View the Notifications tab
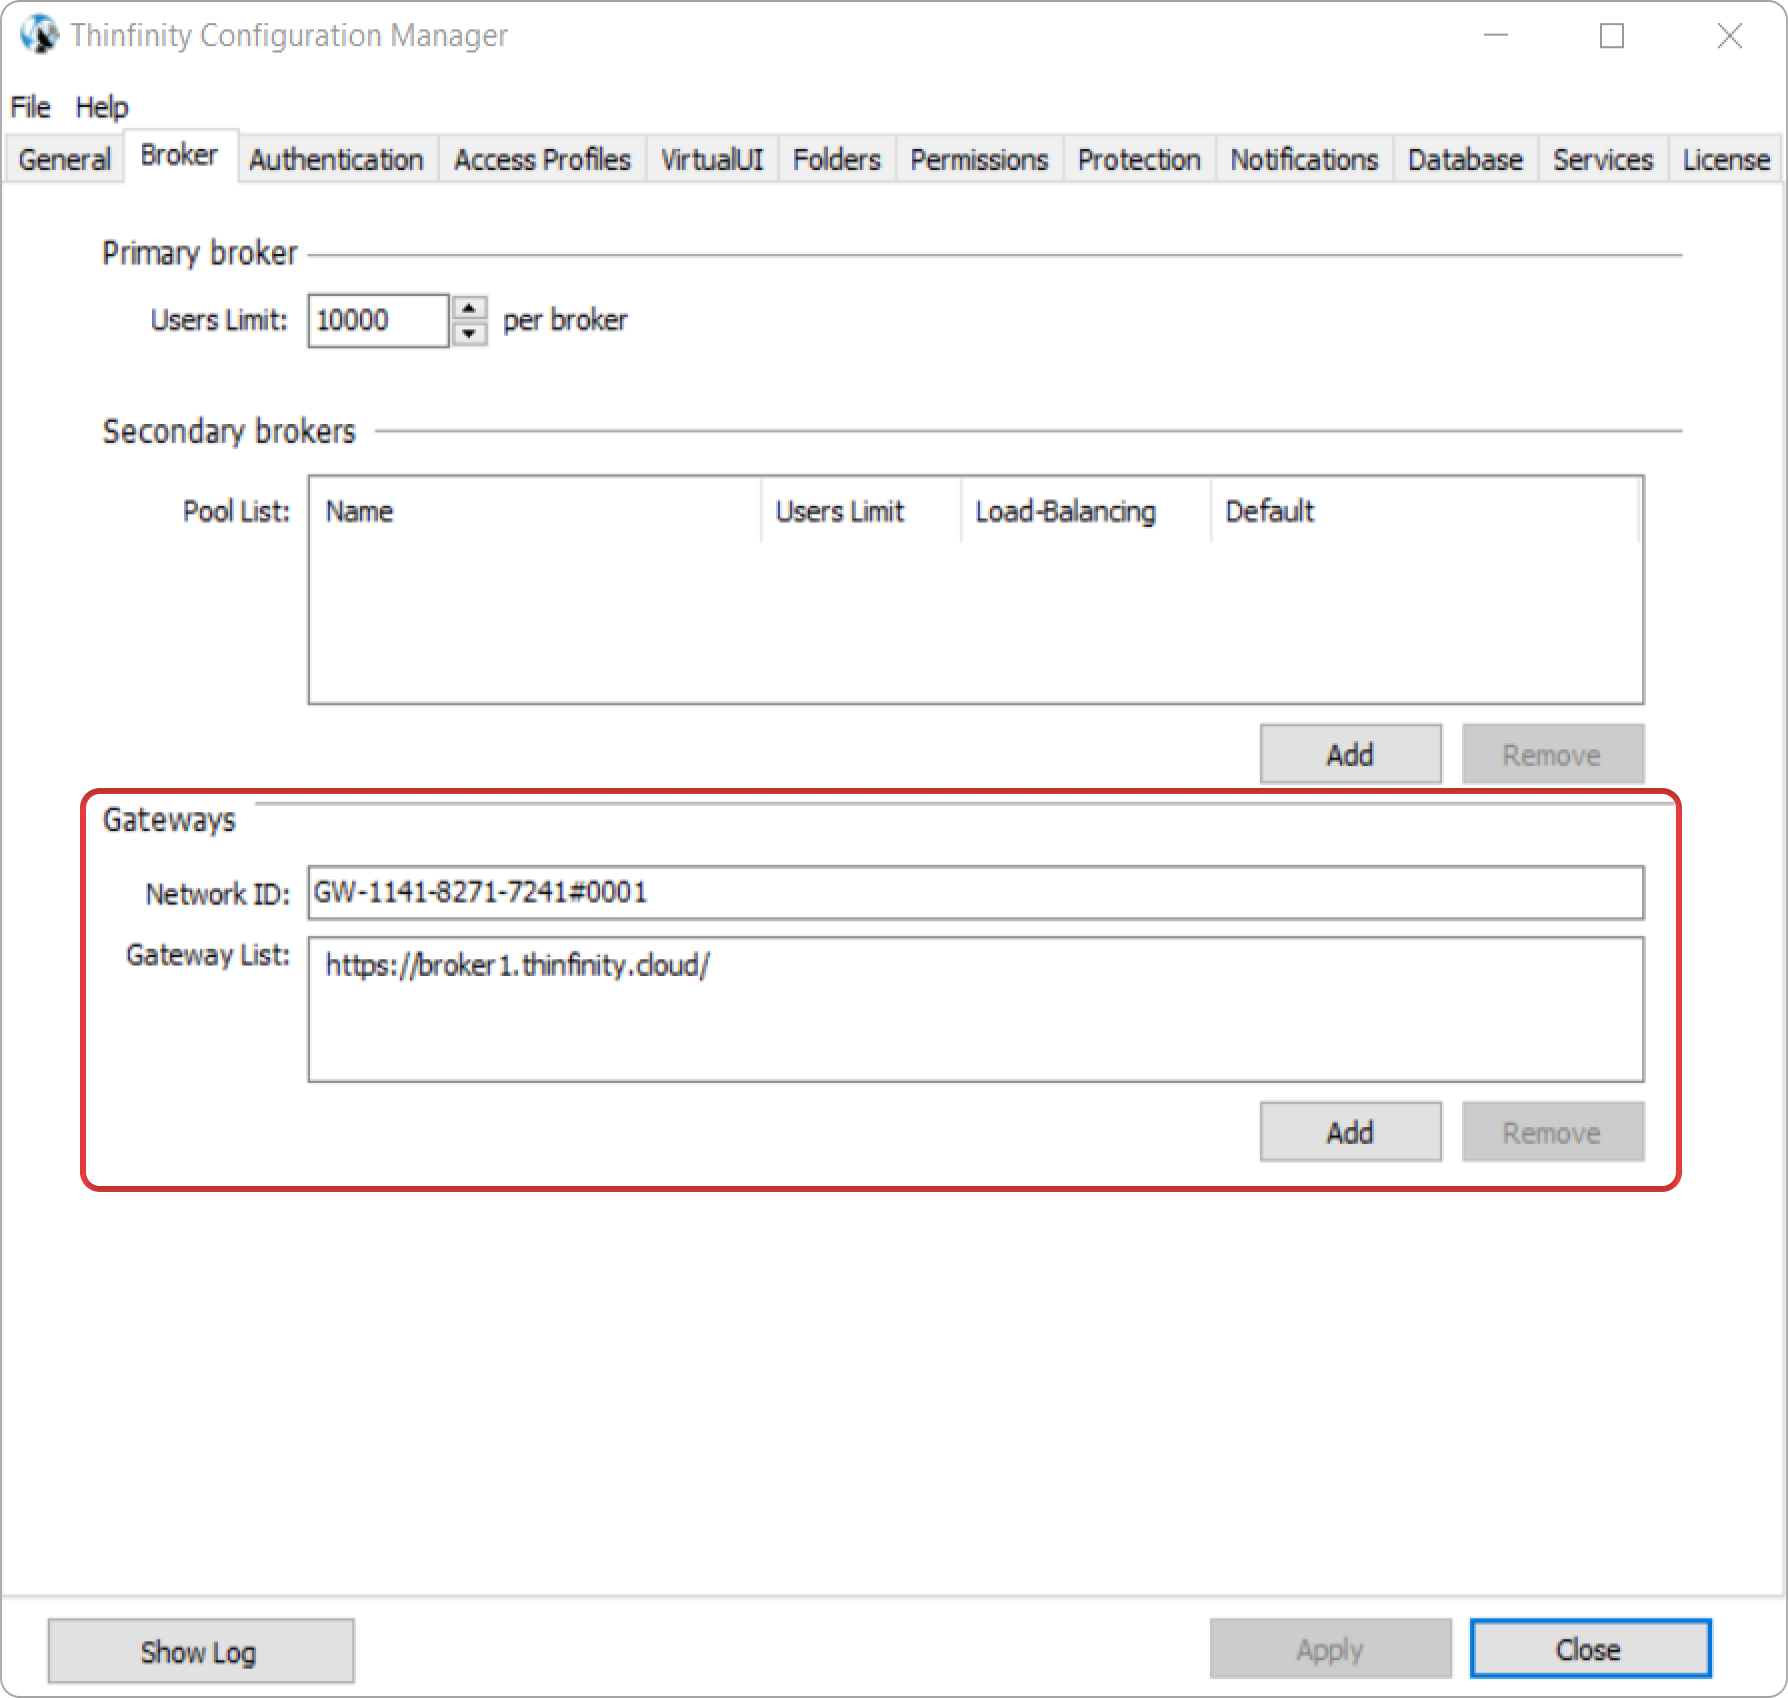 1304,160
